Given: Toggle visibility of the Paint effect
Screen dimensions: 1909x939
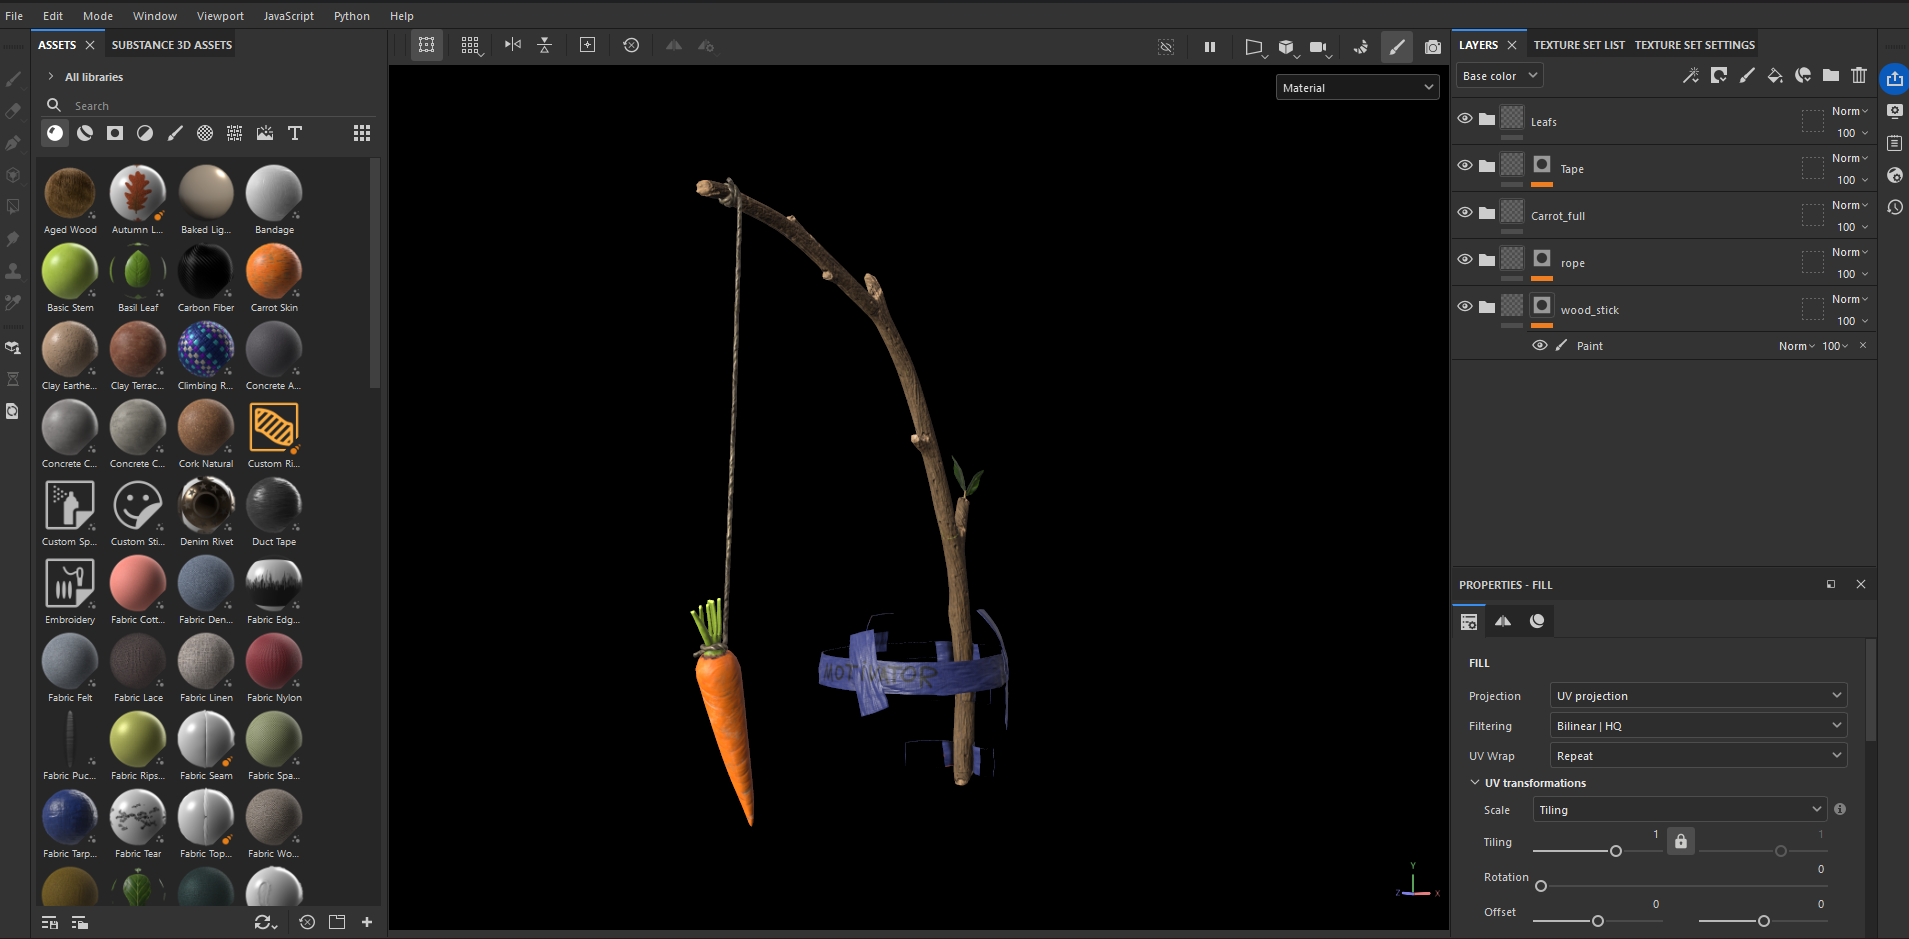Looking at the screenshot, I should pos(1540,346).
